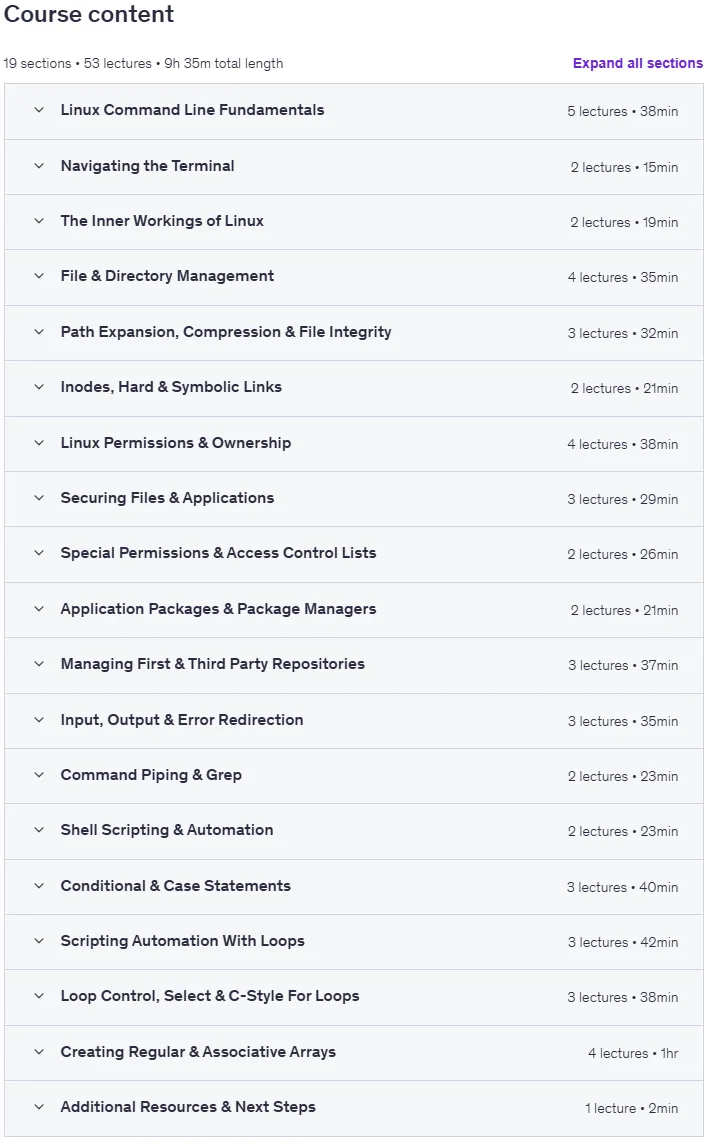Click chevron next to Inodes, Hard & Symbolic Links
The image size is (710, 1144).
[x=39, y=387]
